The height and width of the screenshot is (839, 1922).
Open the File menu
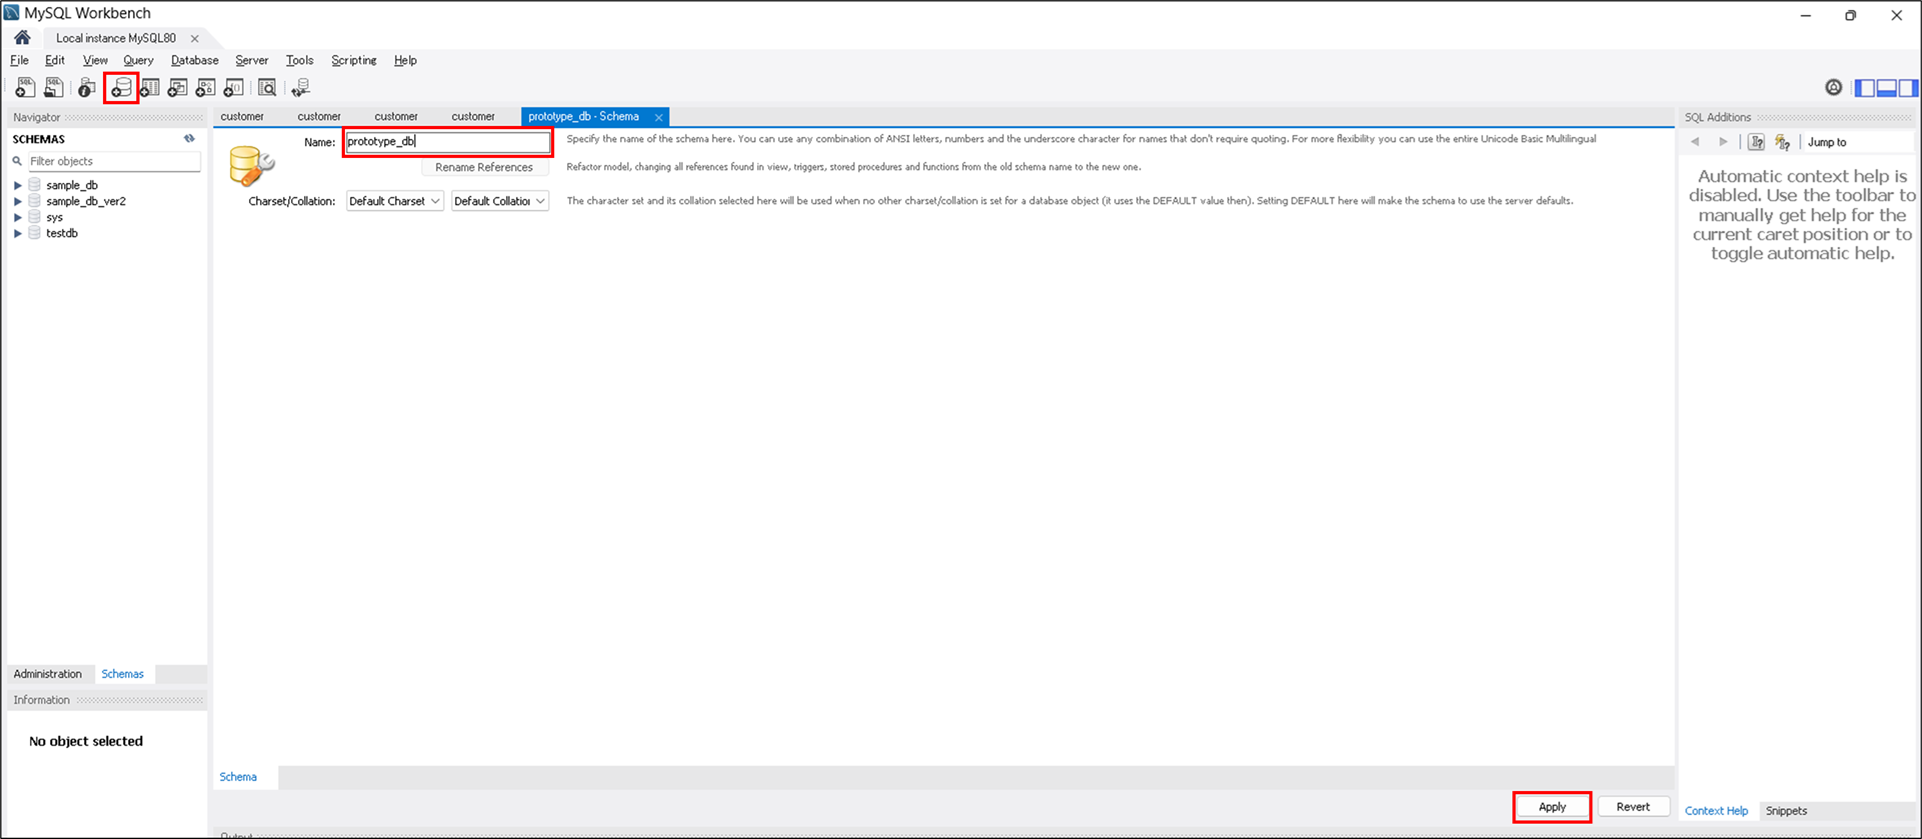tap(19, 60)
